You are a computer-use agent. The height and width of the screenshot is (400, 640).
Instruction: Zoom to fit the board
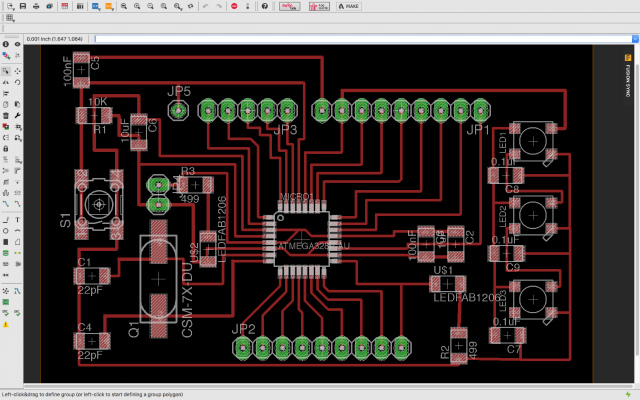(x=124, y=6)
